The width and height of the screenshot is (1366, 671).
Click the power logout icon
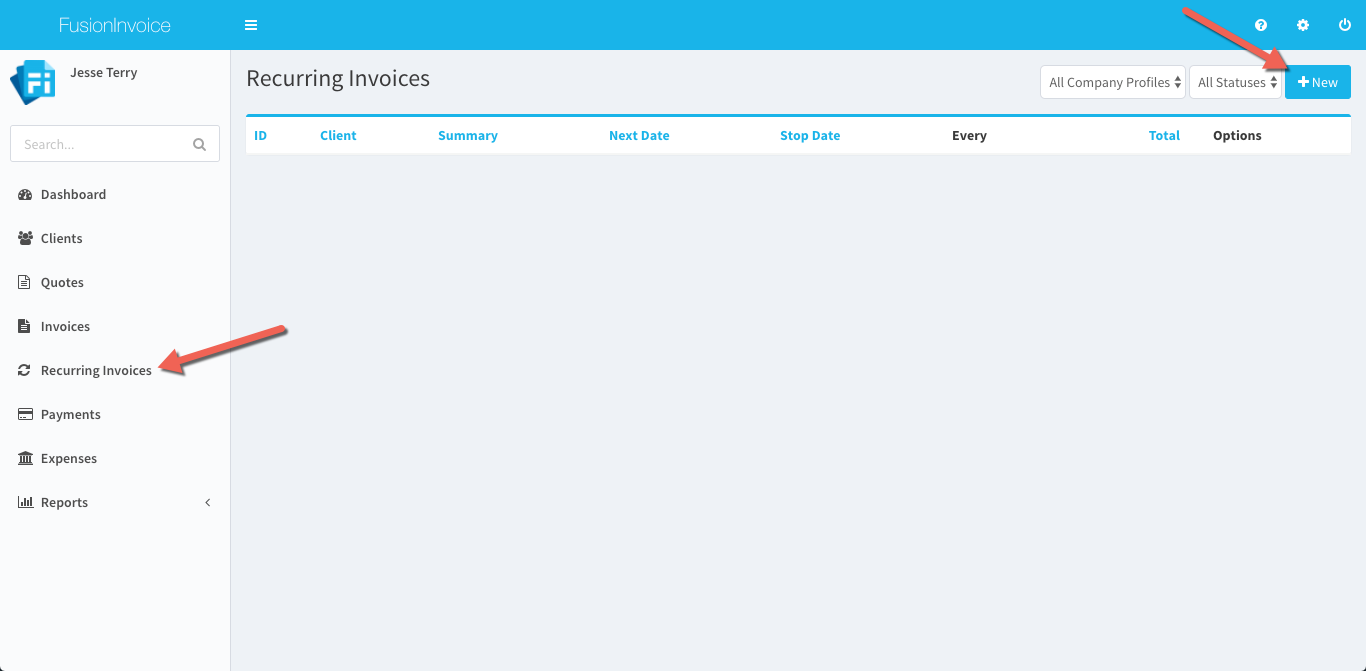(1345, 25)
